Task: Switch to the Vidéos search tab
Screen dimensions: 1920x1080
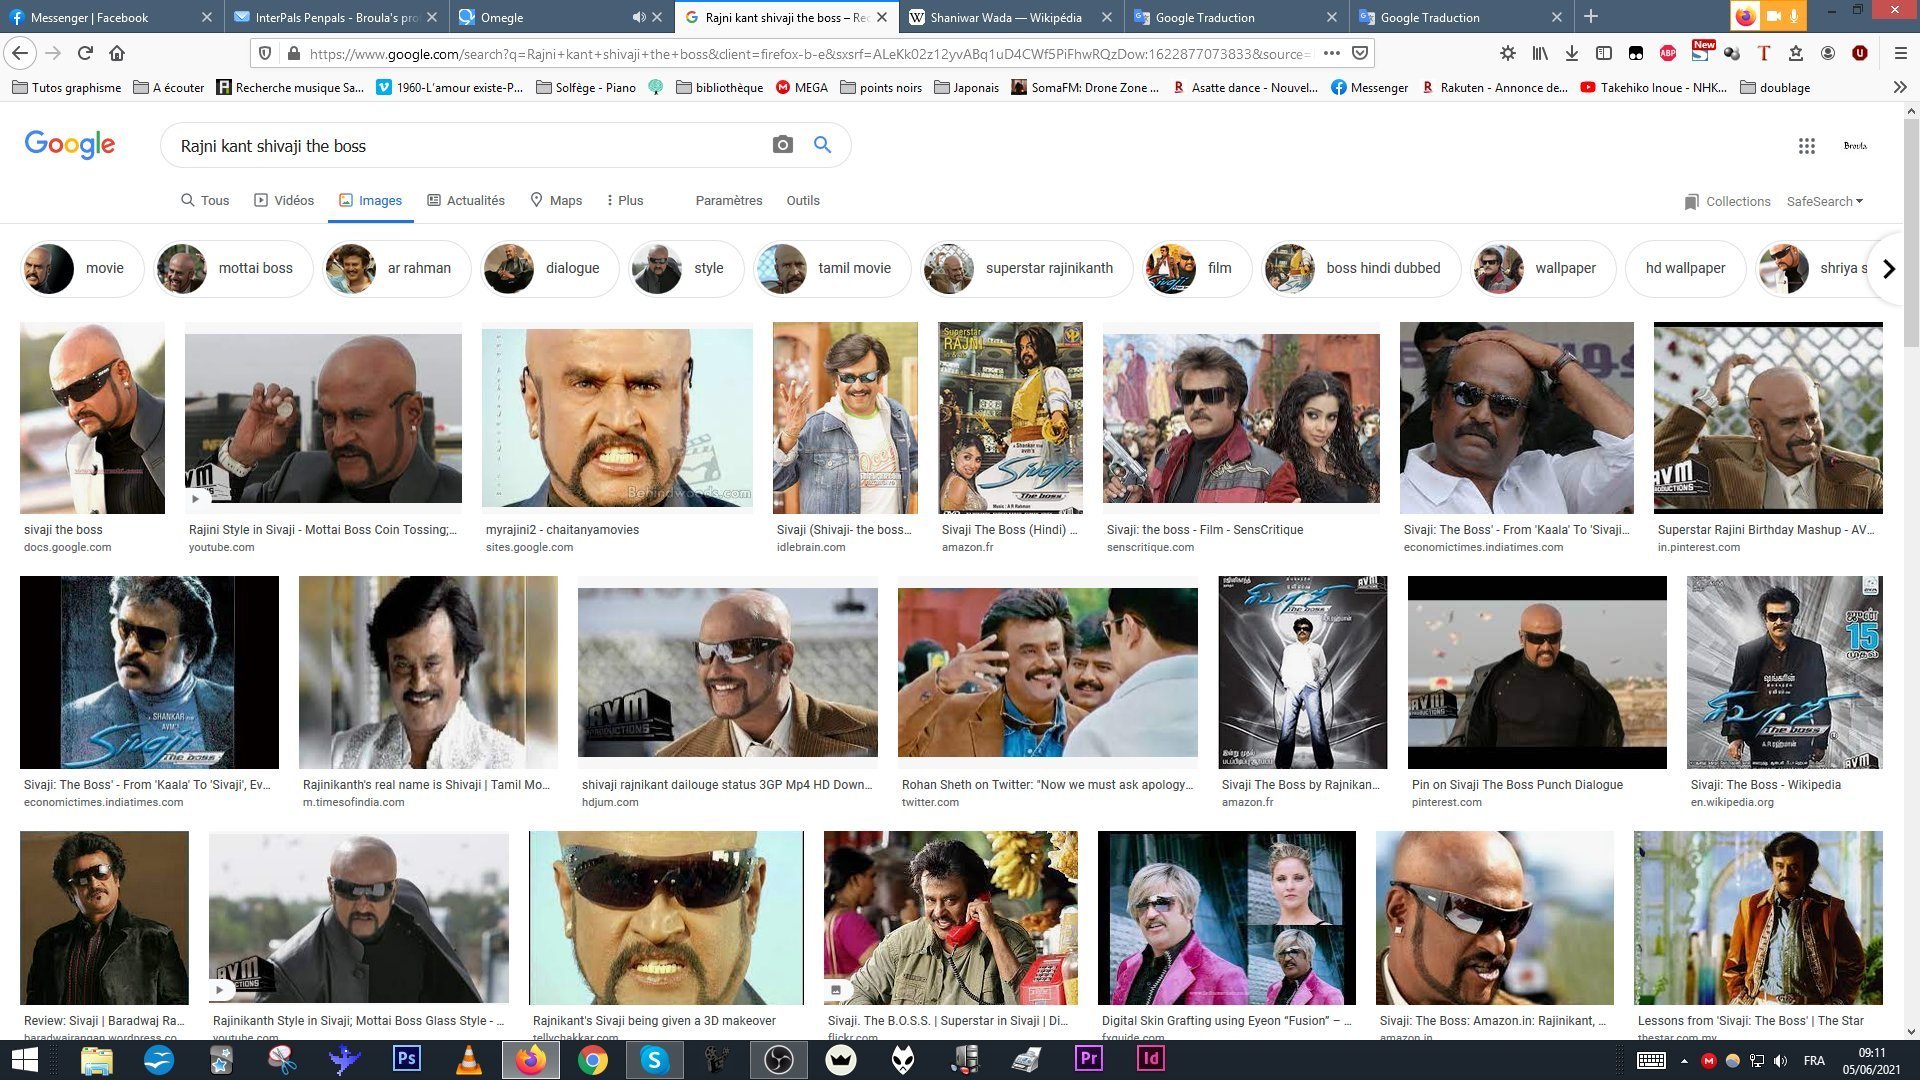Action: 284,200
